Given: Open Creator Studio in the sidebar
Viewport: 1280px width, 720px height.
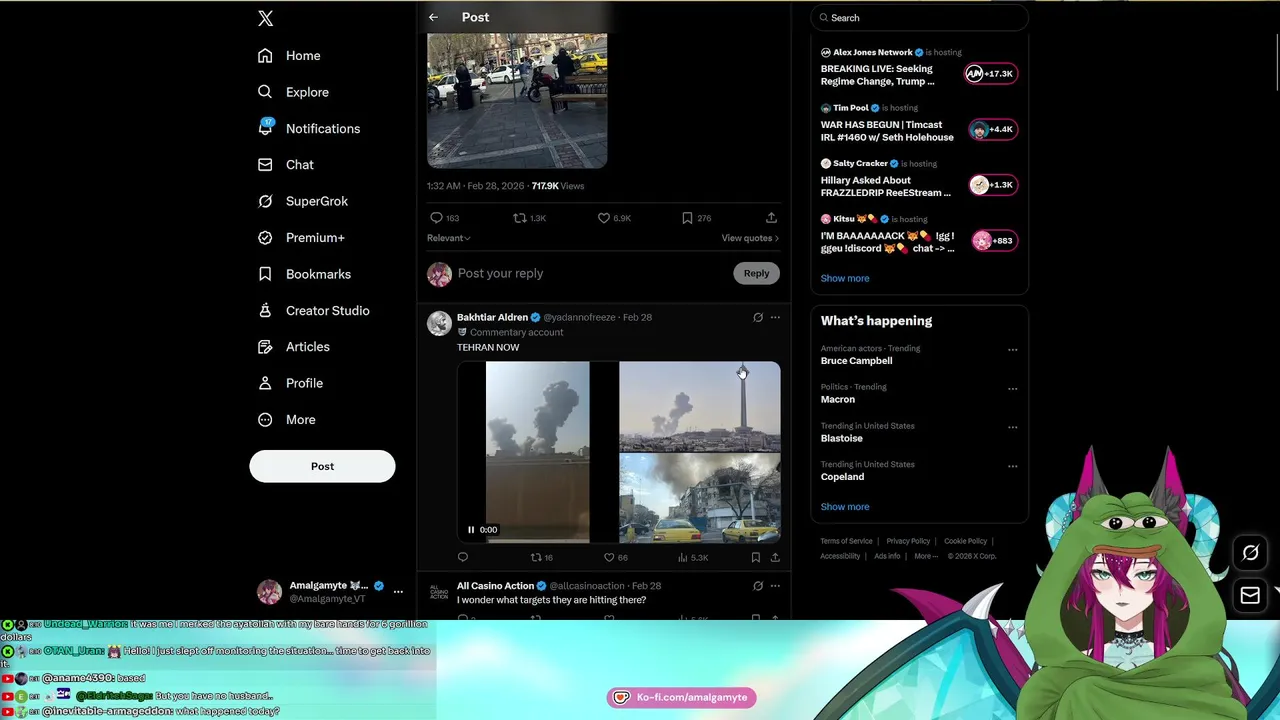Looking at the screenshot, I should pos(314,311).
